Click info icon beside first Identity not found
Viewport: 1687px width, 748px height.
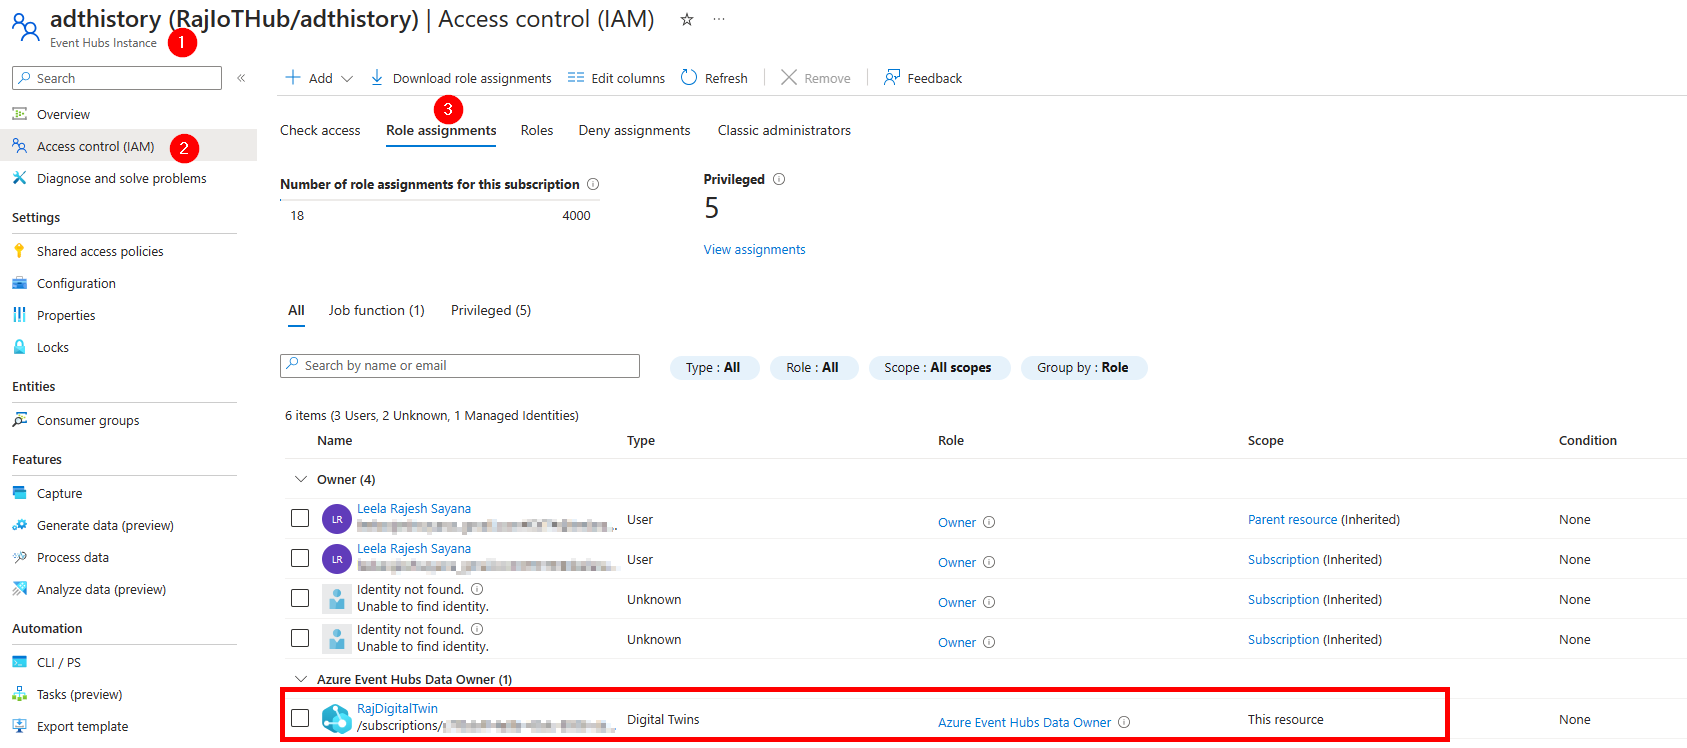point(477,589)
